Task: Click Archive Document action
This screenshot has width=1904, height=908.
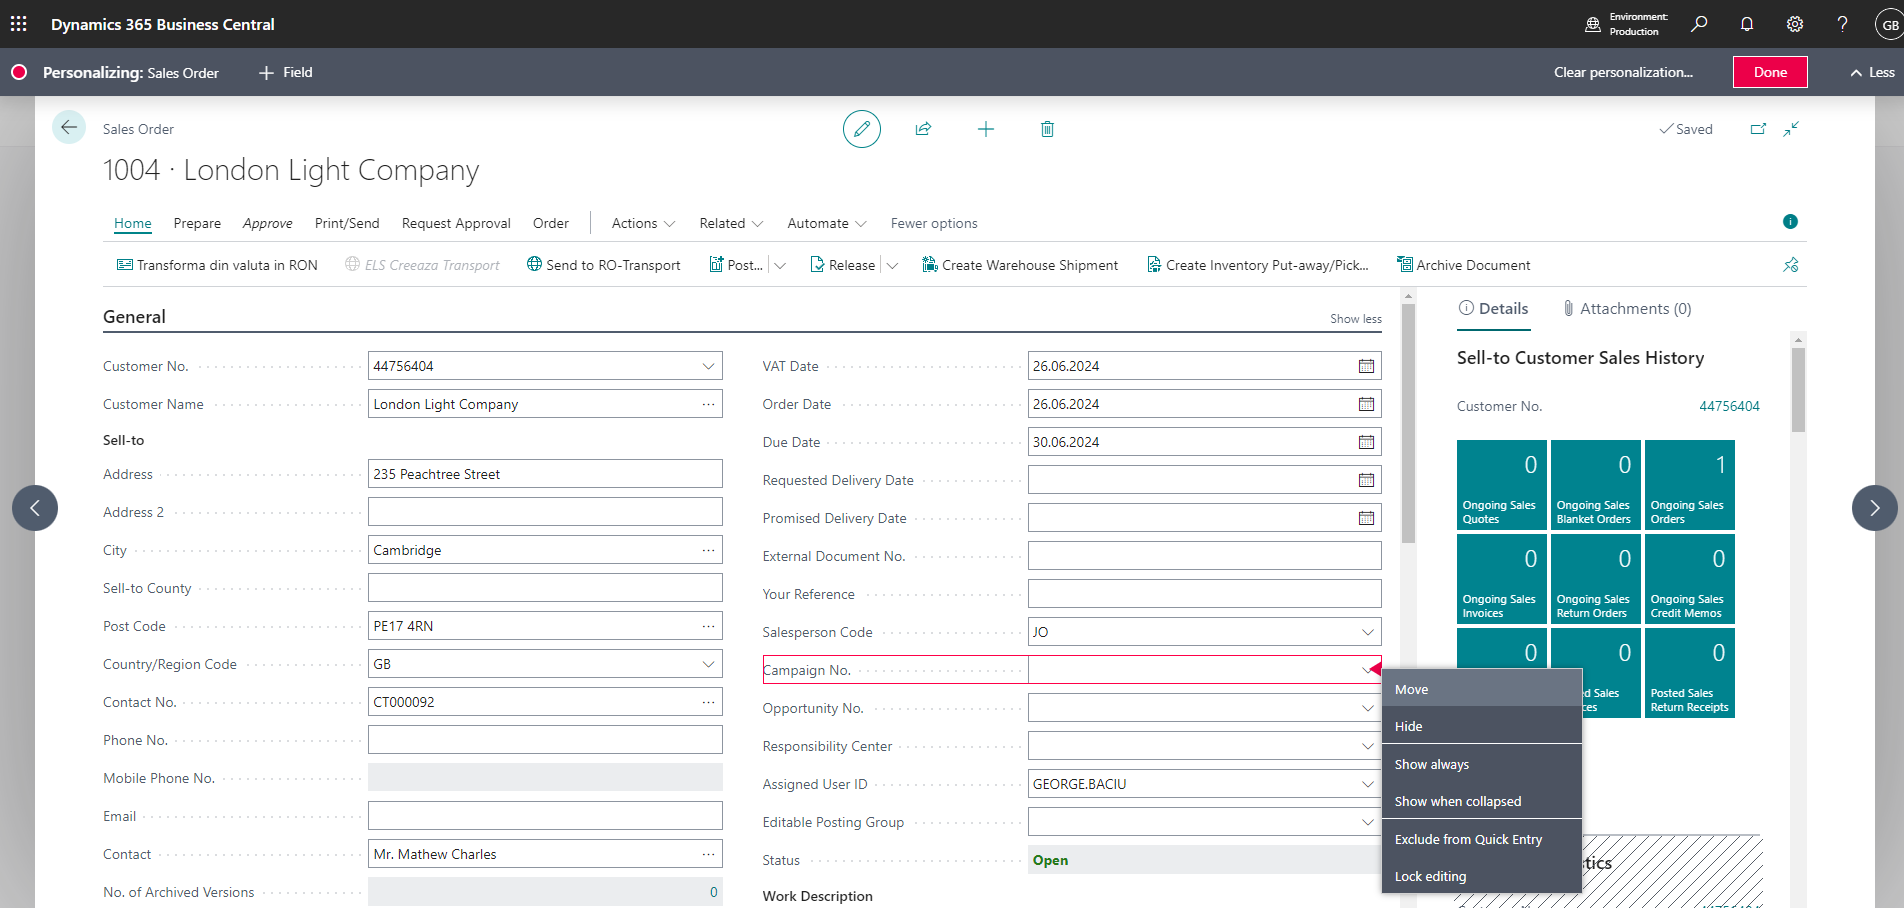Action: click(x=1464, y=265)
